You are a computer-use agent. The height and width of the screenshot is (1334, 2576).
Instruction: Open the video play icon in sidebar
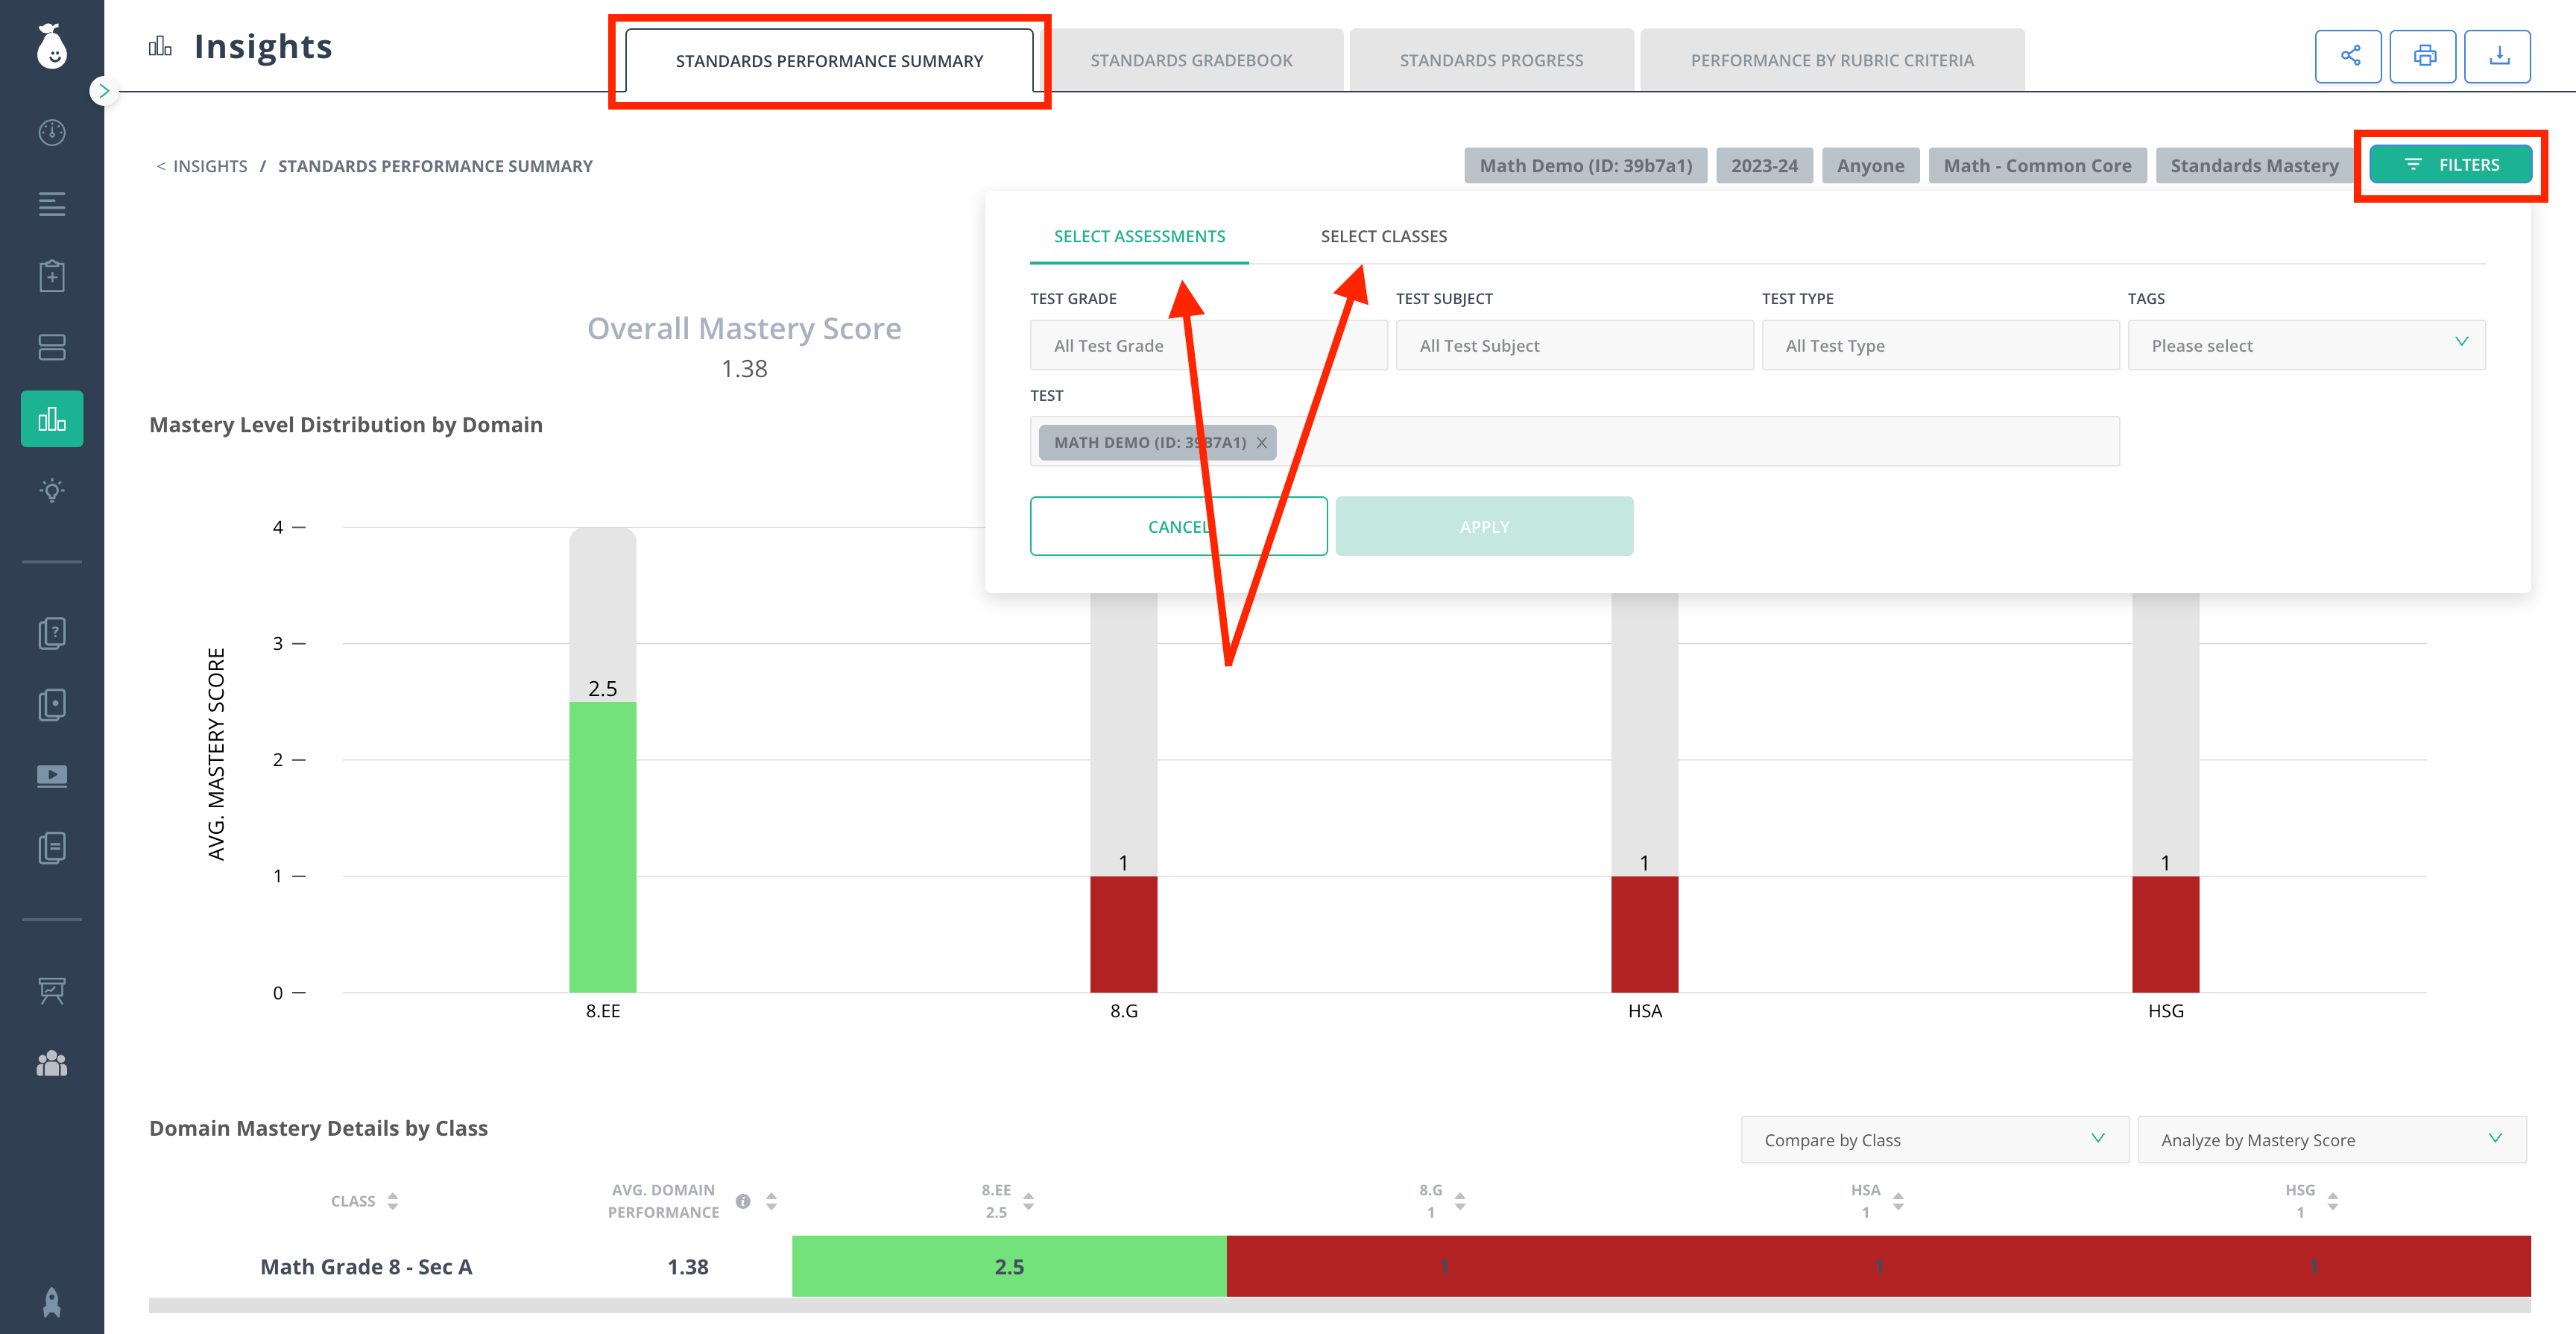click(52, 776)
